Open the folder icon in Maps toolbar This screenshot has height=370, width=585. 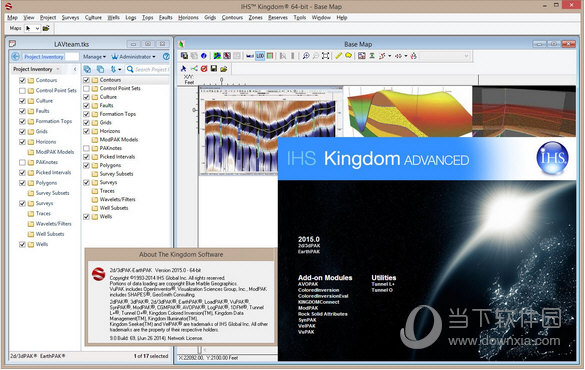[x=46, y=28]
